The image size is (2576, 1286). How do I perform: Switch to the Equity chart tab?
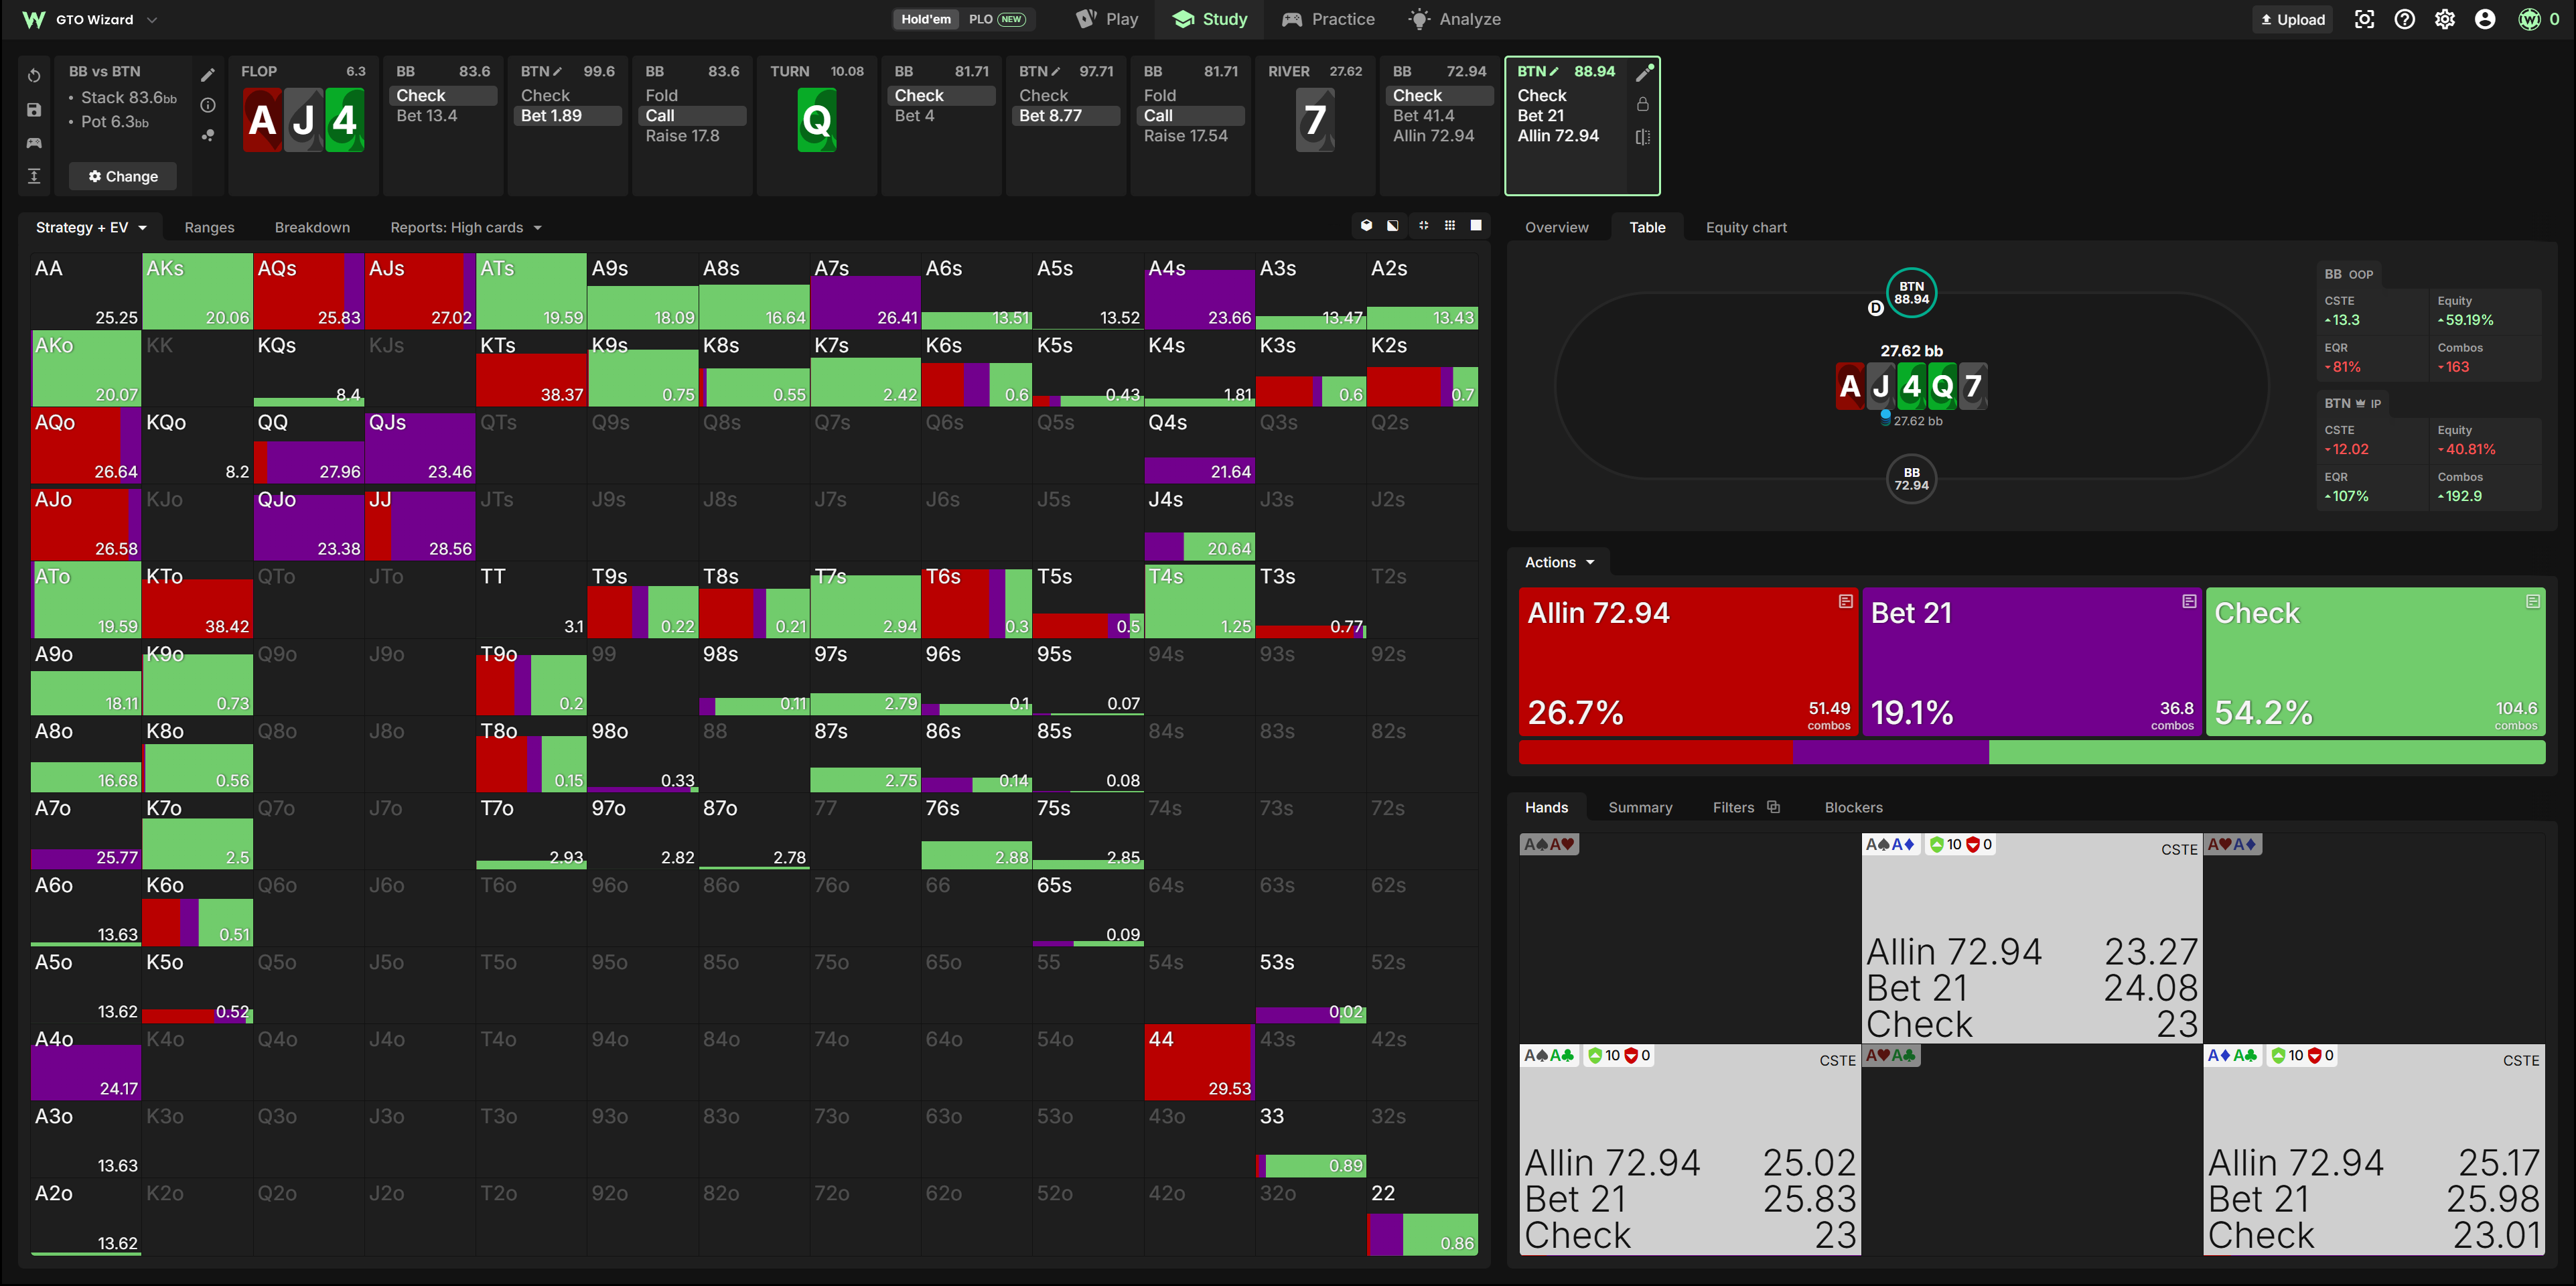point(1746,227)
